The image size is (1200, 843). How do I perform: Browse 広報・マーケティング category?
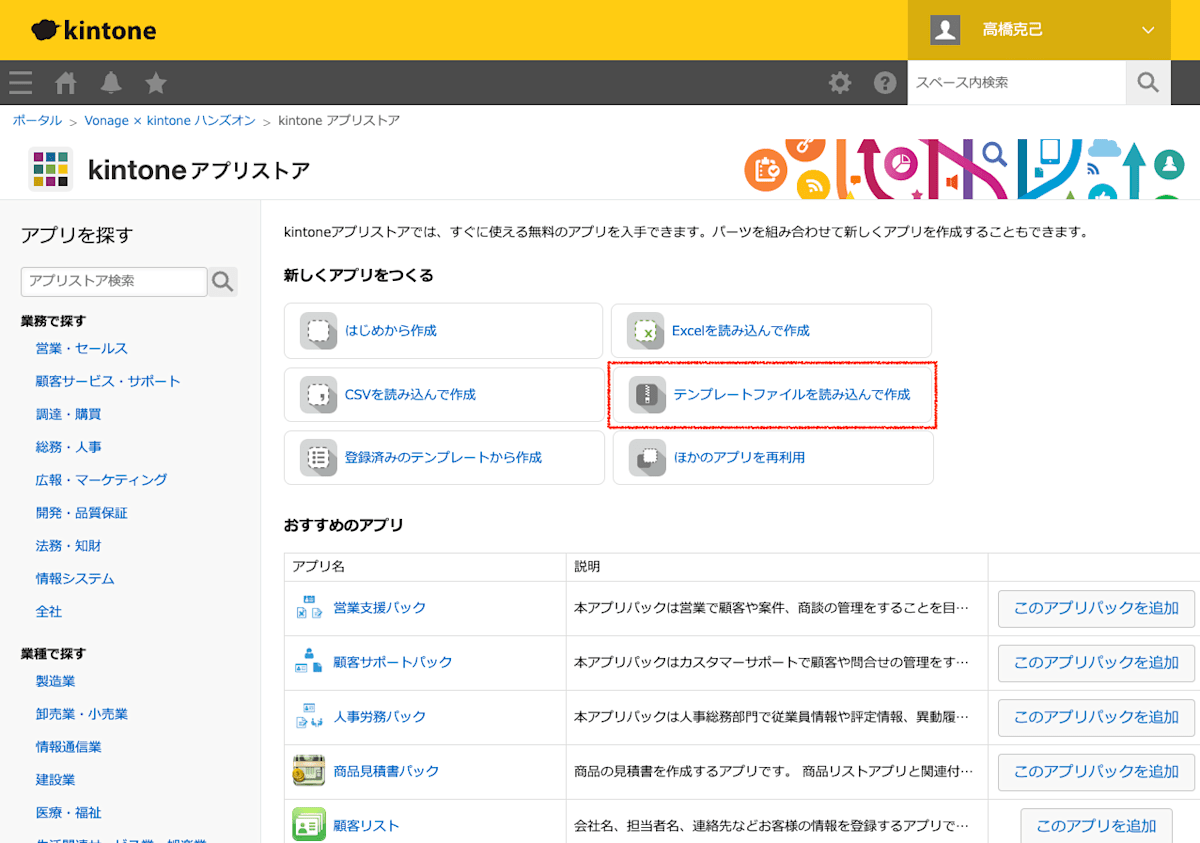(x=101, y=480)
